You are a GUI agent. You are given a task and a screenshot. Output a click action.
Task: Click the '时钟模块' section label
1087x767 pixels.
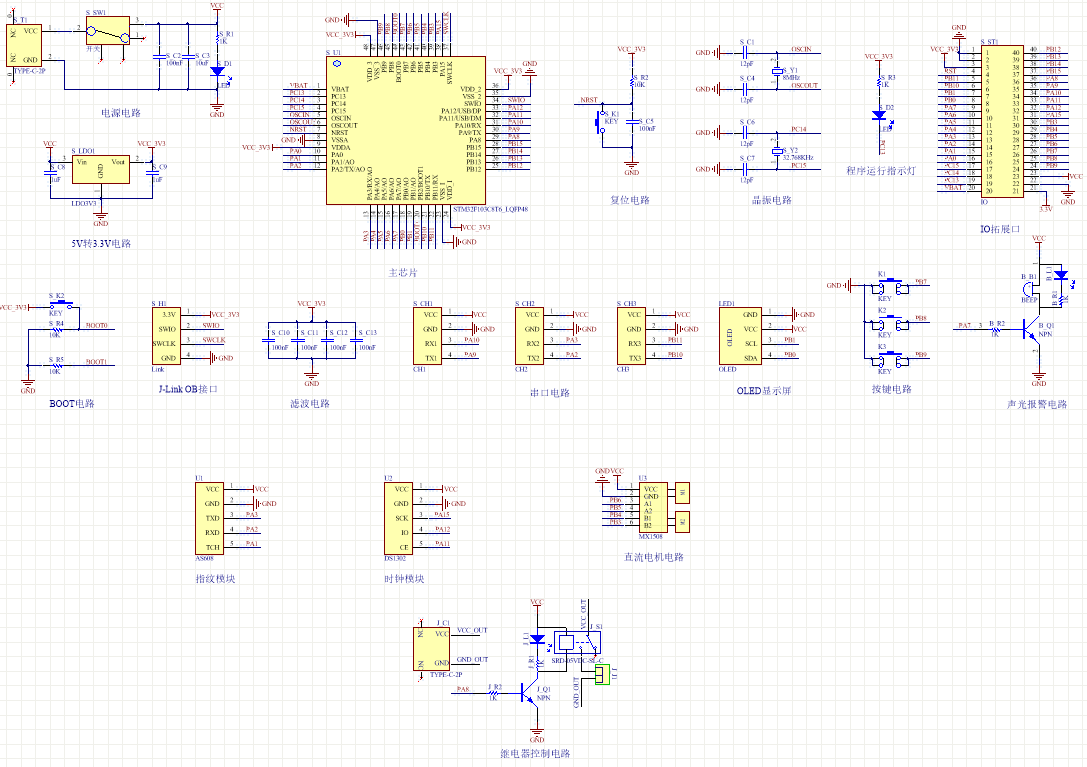click(x=404, y=578)
